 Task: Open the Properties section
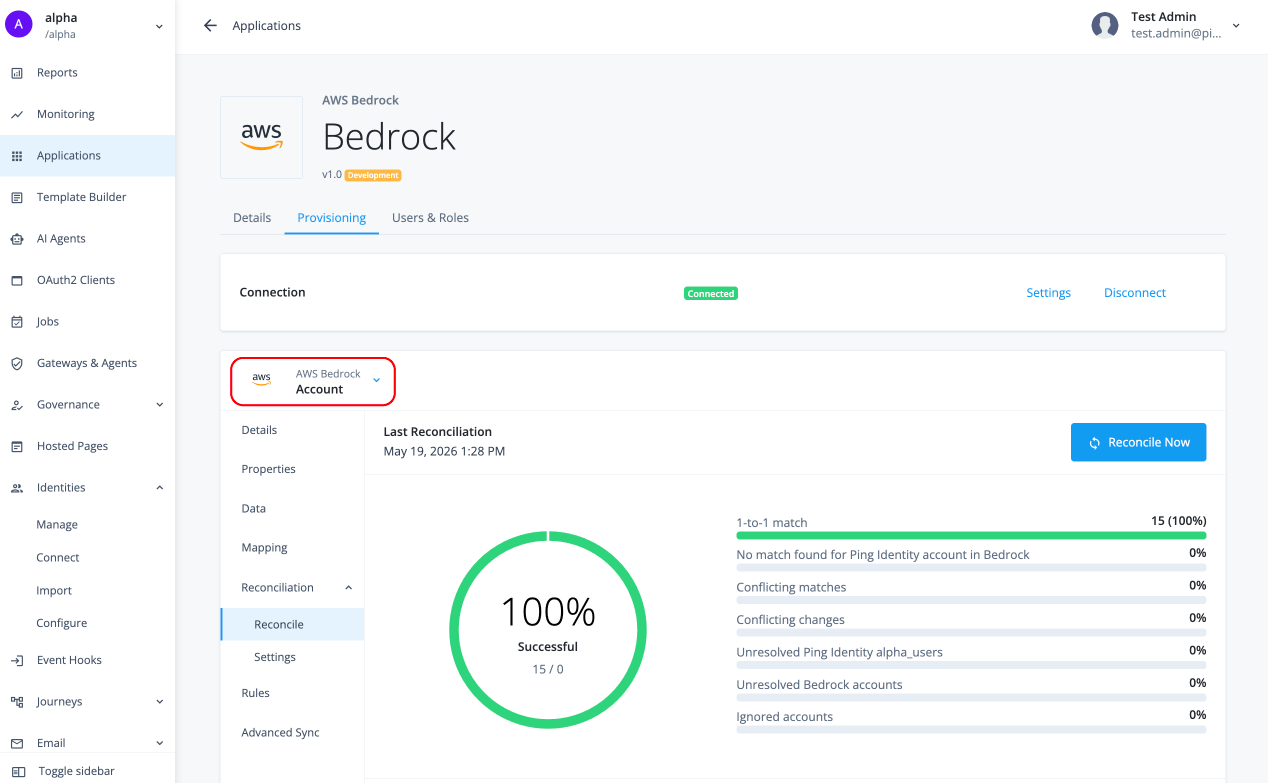click(268, 469)
